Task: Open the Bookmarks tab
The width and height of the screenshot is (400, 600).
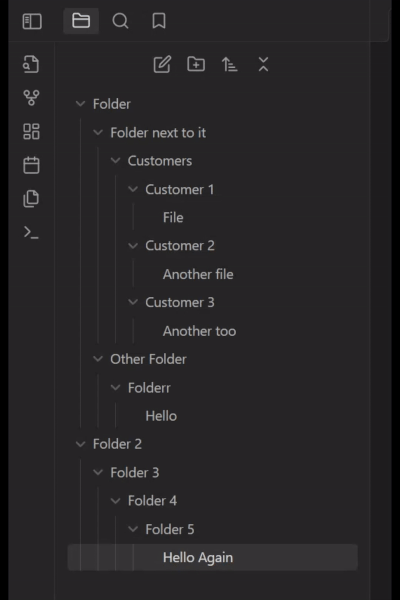Action: point(159,21)
